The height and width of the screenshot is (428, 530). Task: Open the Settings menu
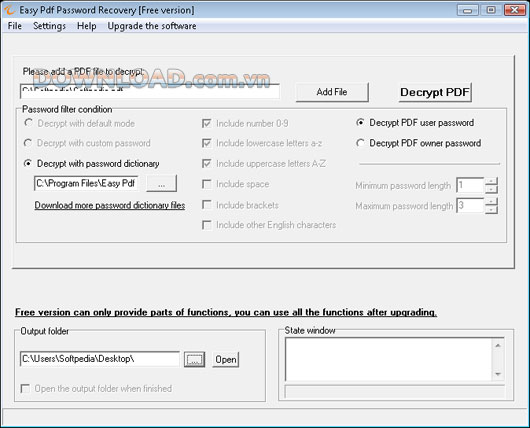[49, 26]
